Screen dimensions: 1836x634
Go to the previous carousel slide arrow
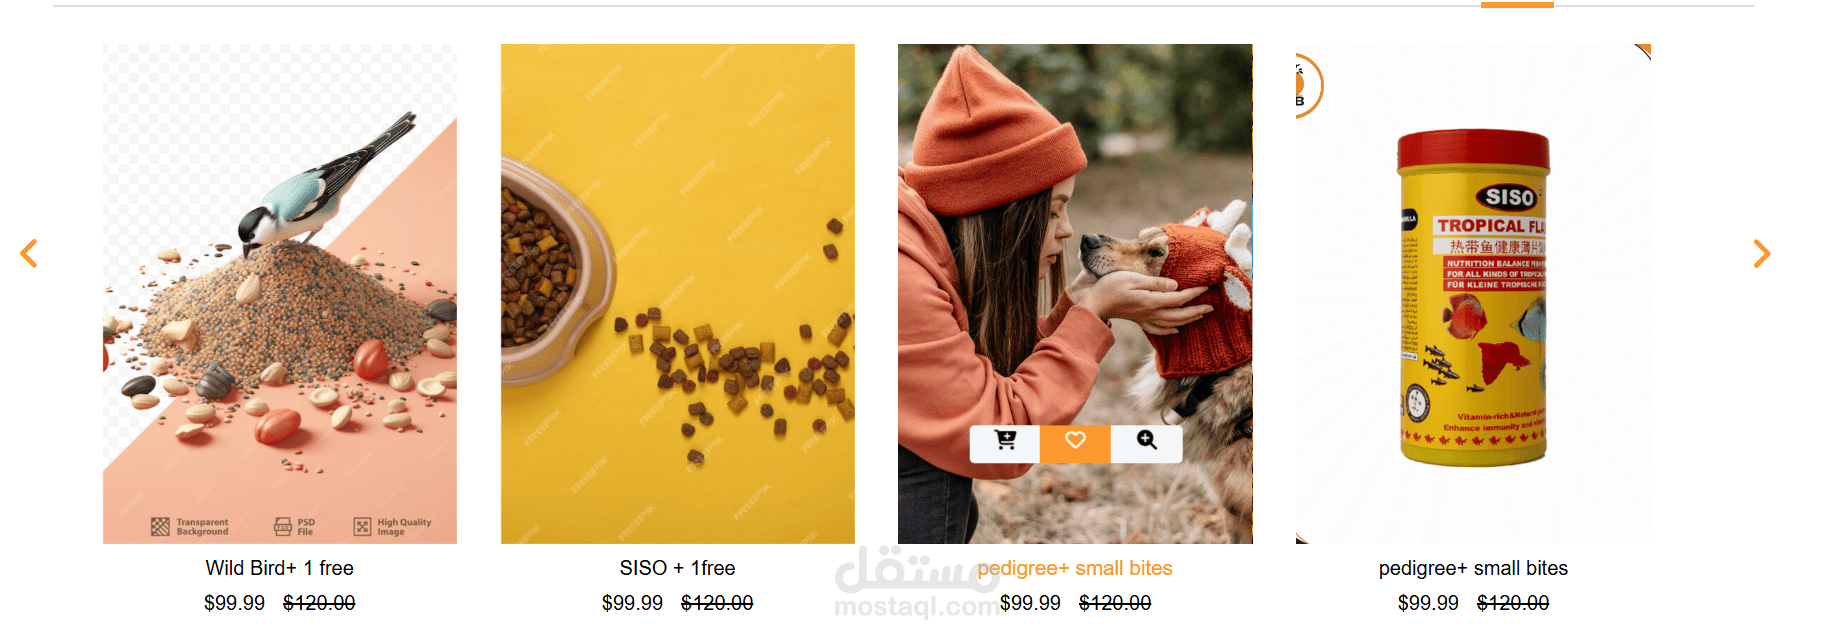tap(29, 254)
